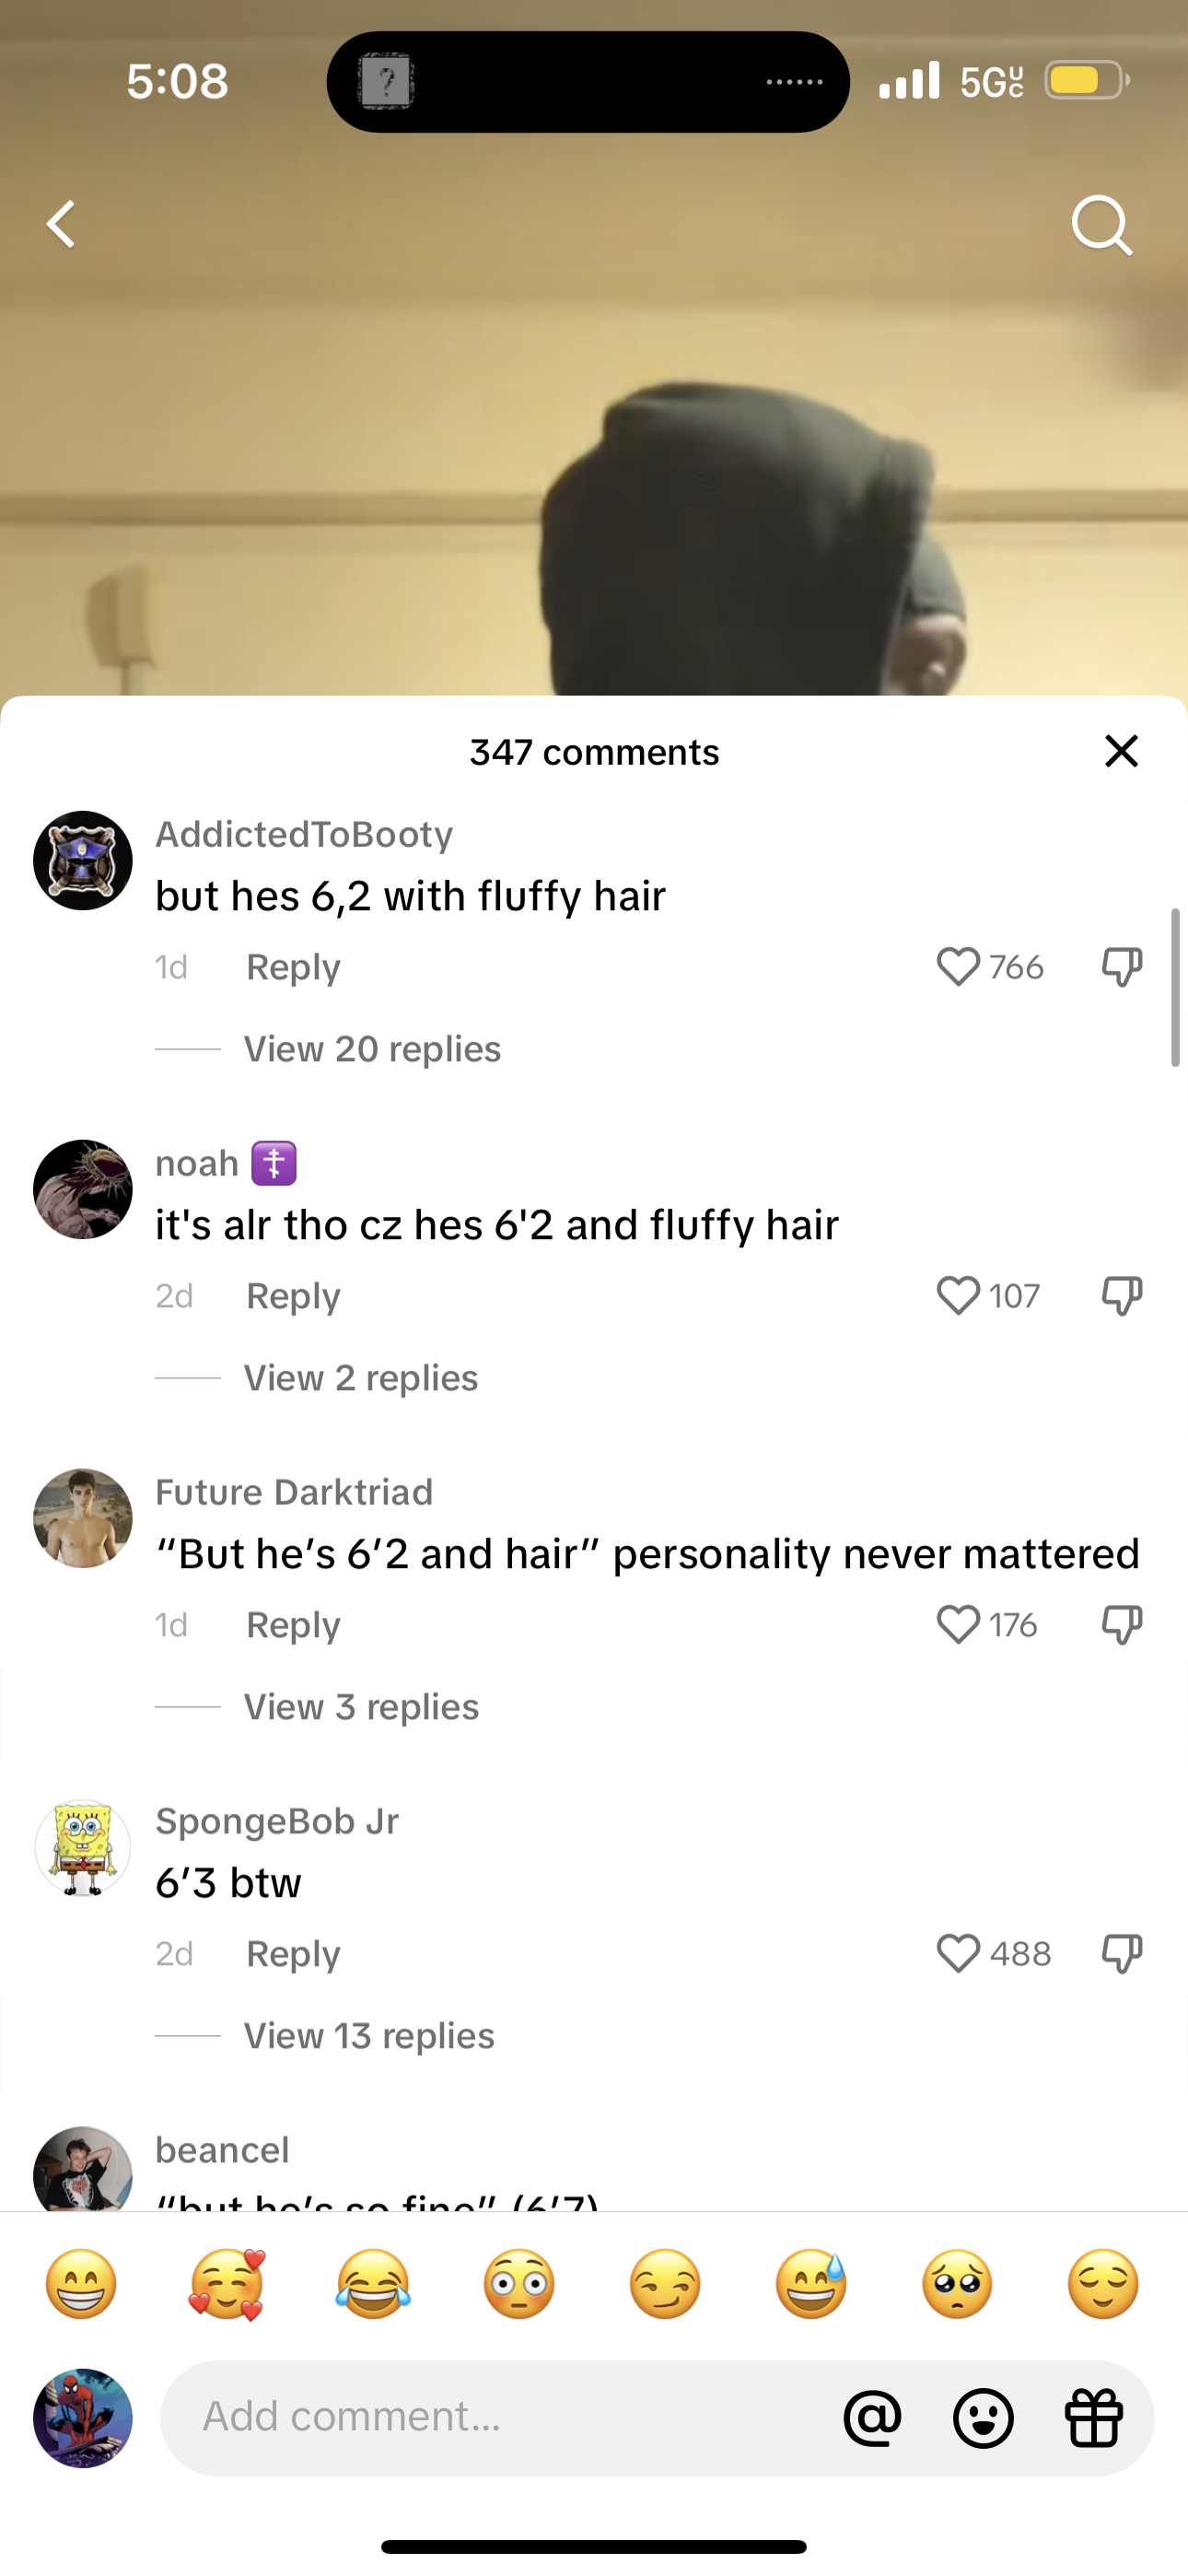This screenshot has width=1188, height=2576.
Task: Close the comments panel
Action: [x=1122, y=751]
